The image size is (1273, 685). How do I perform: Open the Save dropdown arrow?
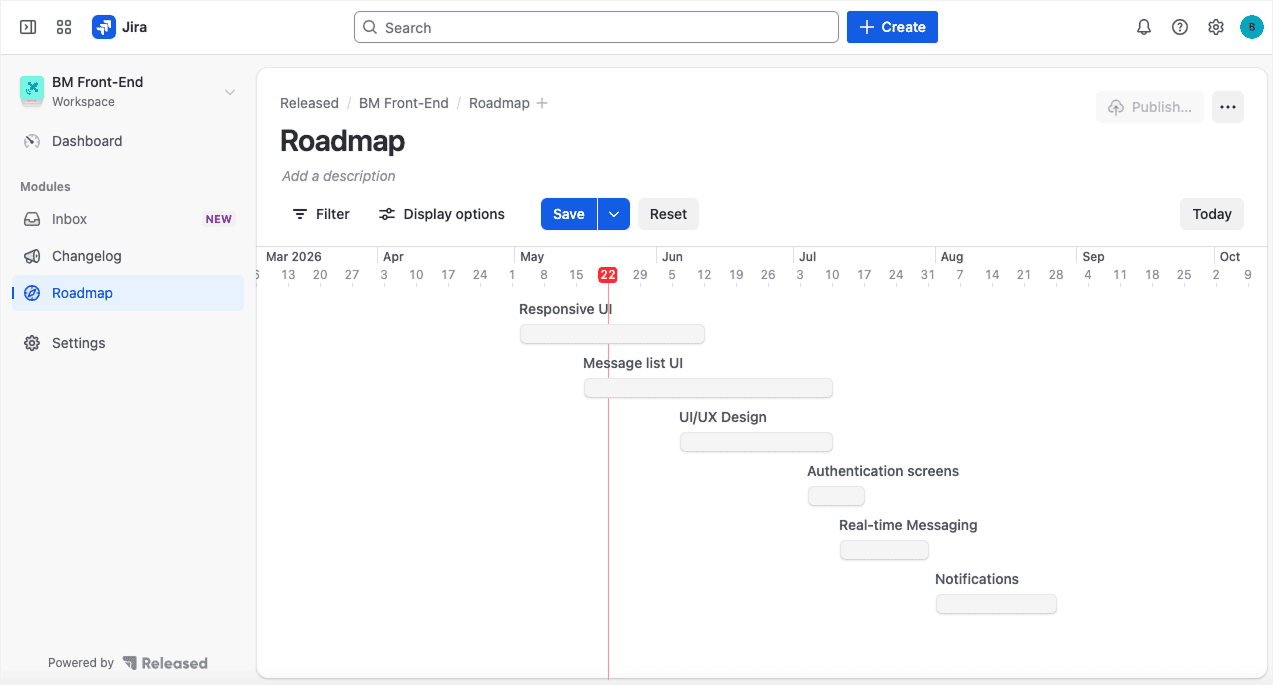[614, 214]
